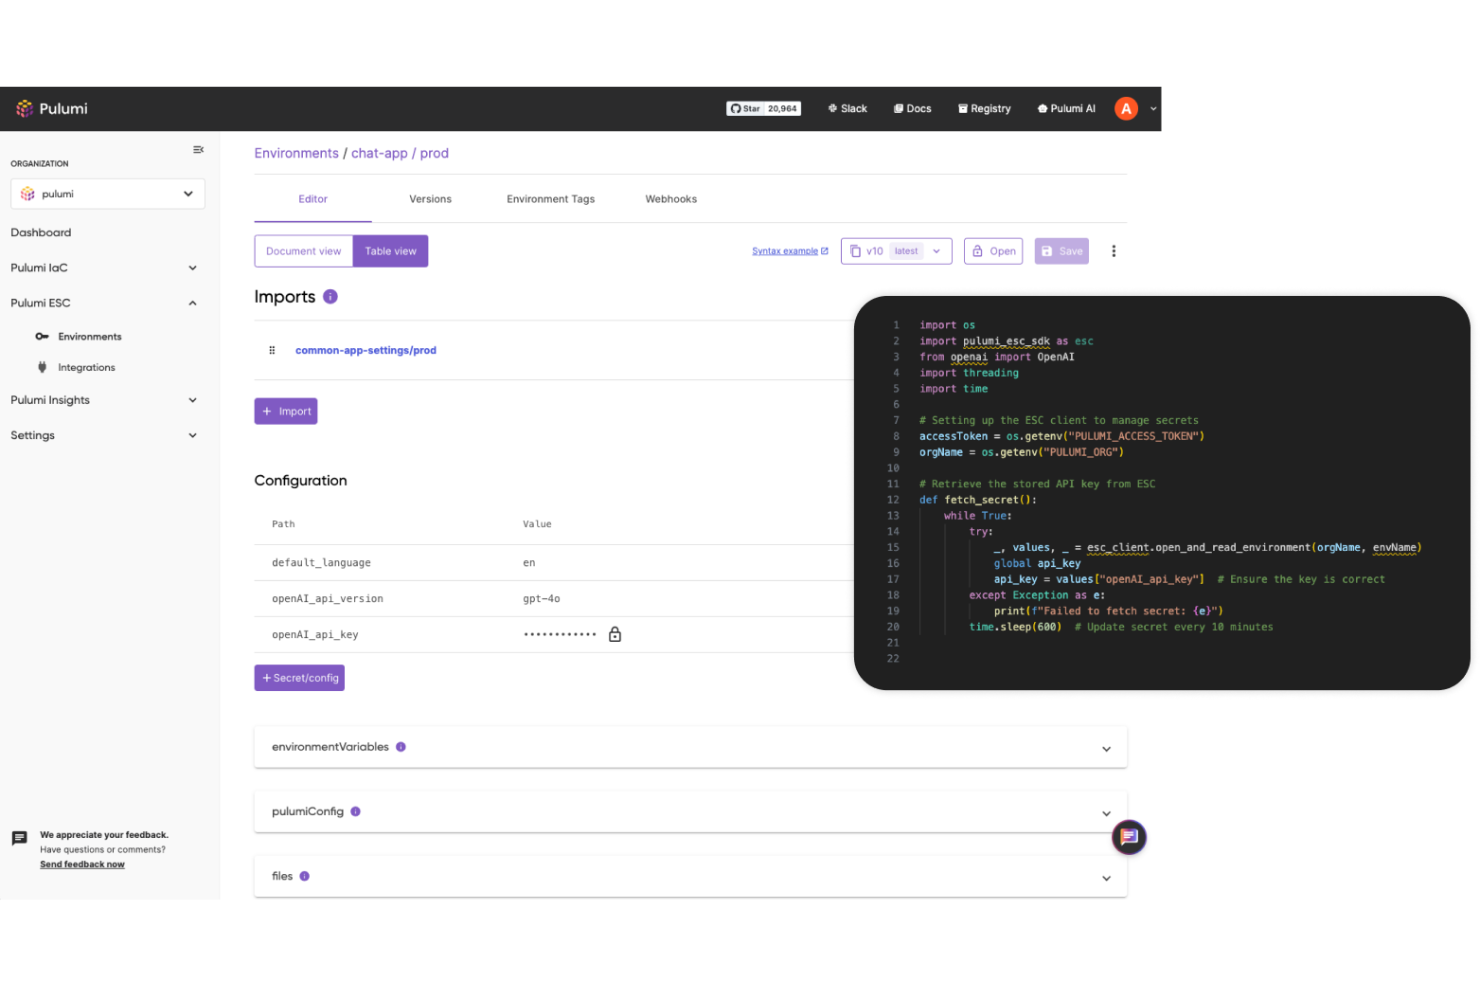Screen dimensions: 1480x987
Task: Switch to Document view
Action: coord(304,251)
